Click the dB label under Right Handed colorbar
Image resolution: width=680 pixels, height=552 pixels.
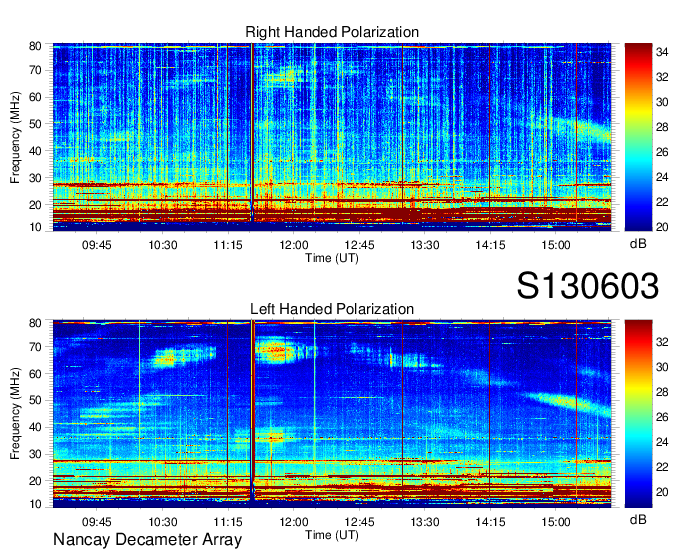coord(638,244)
